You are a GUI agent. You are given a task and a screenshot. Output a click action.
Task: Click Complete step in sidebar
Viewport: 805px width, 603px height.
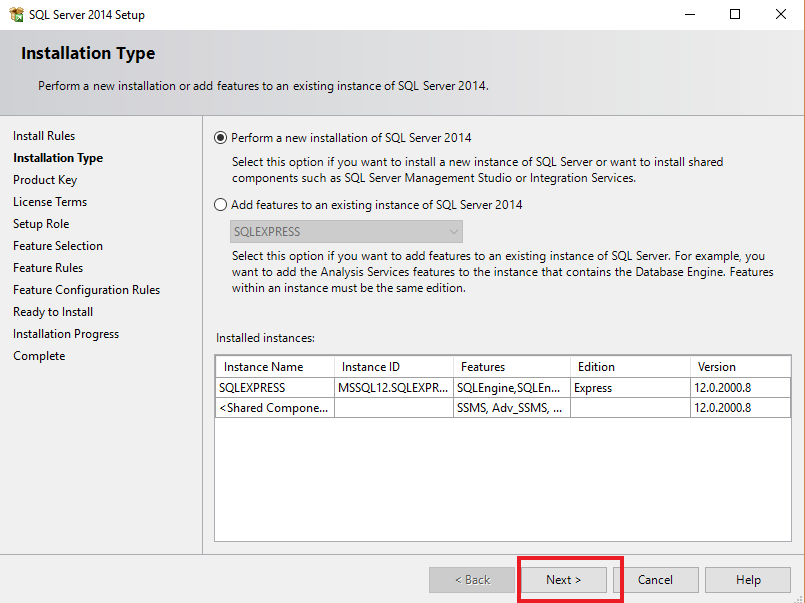point(39,356)
